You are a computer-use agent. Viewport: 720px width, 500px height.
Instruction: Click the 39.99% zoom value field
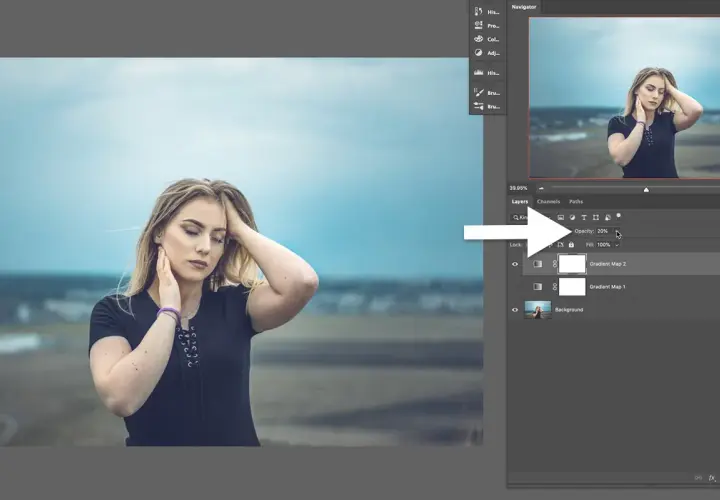coord(518,188)
